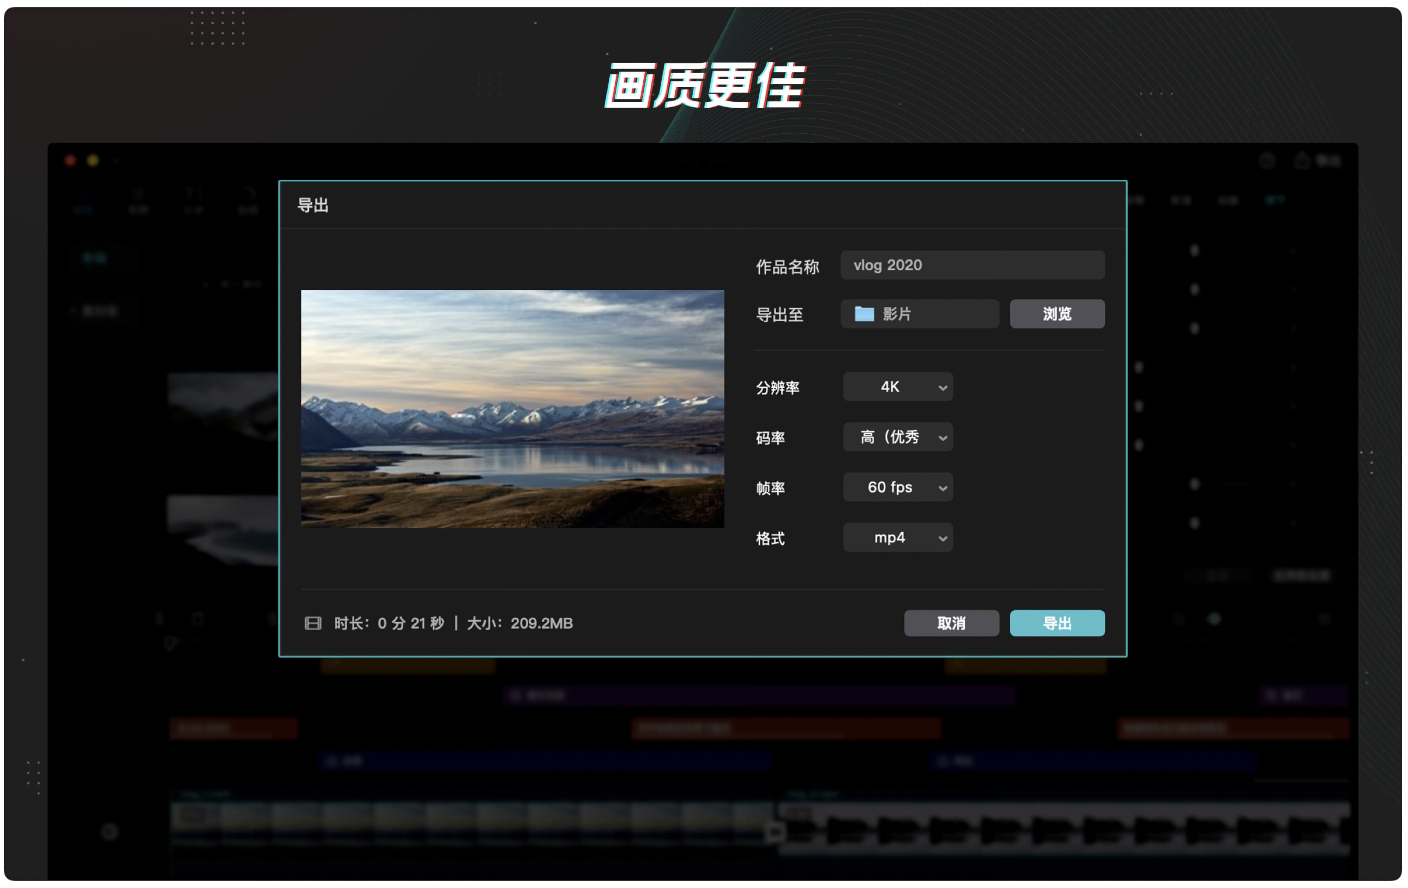Click the round icon left of video track
Image resolution: width=1408 pixels, height=888 pixels.
click(109, 831)
